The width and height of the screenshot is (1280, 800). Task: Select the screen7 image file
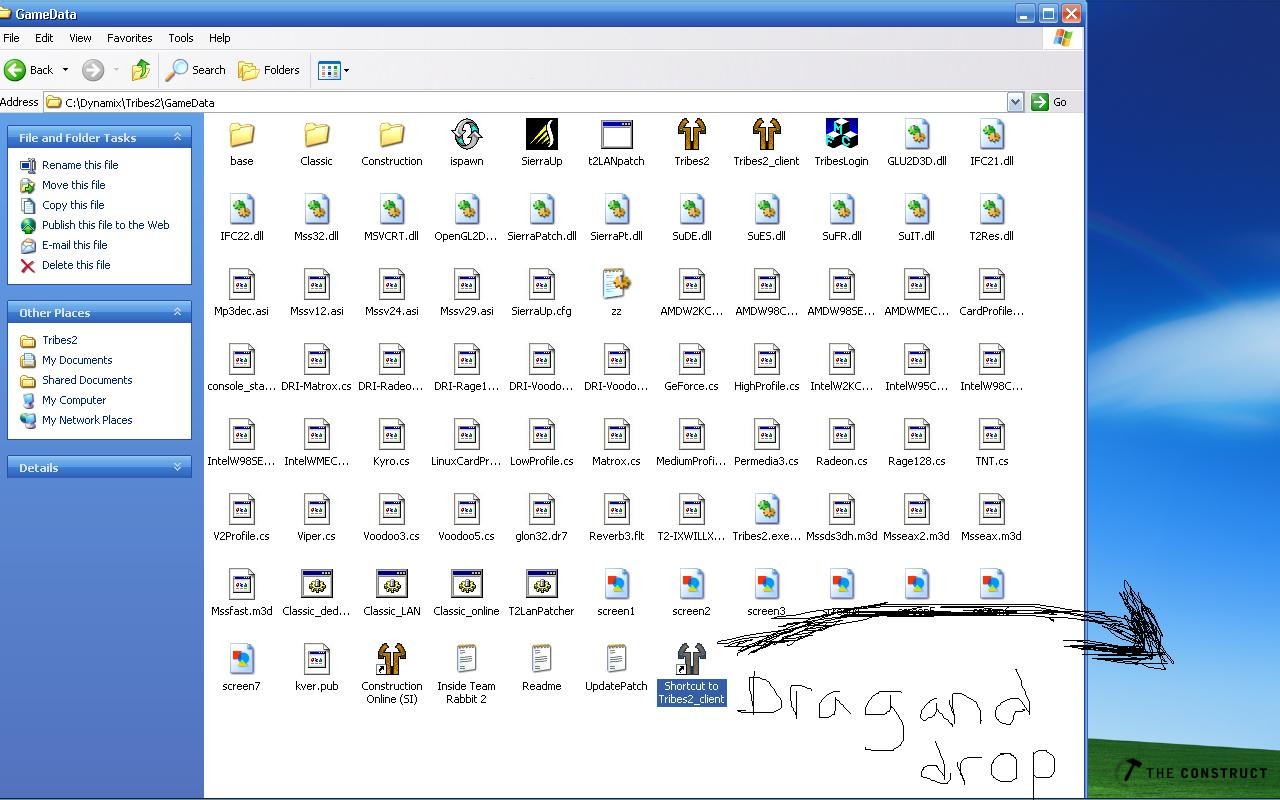coord(241,660)
